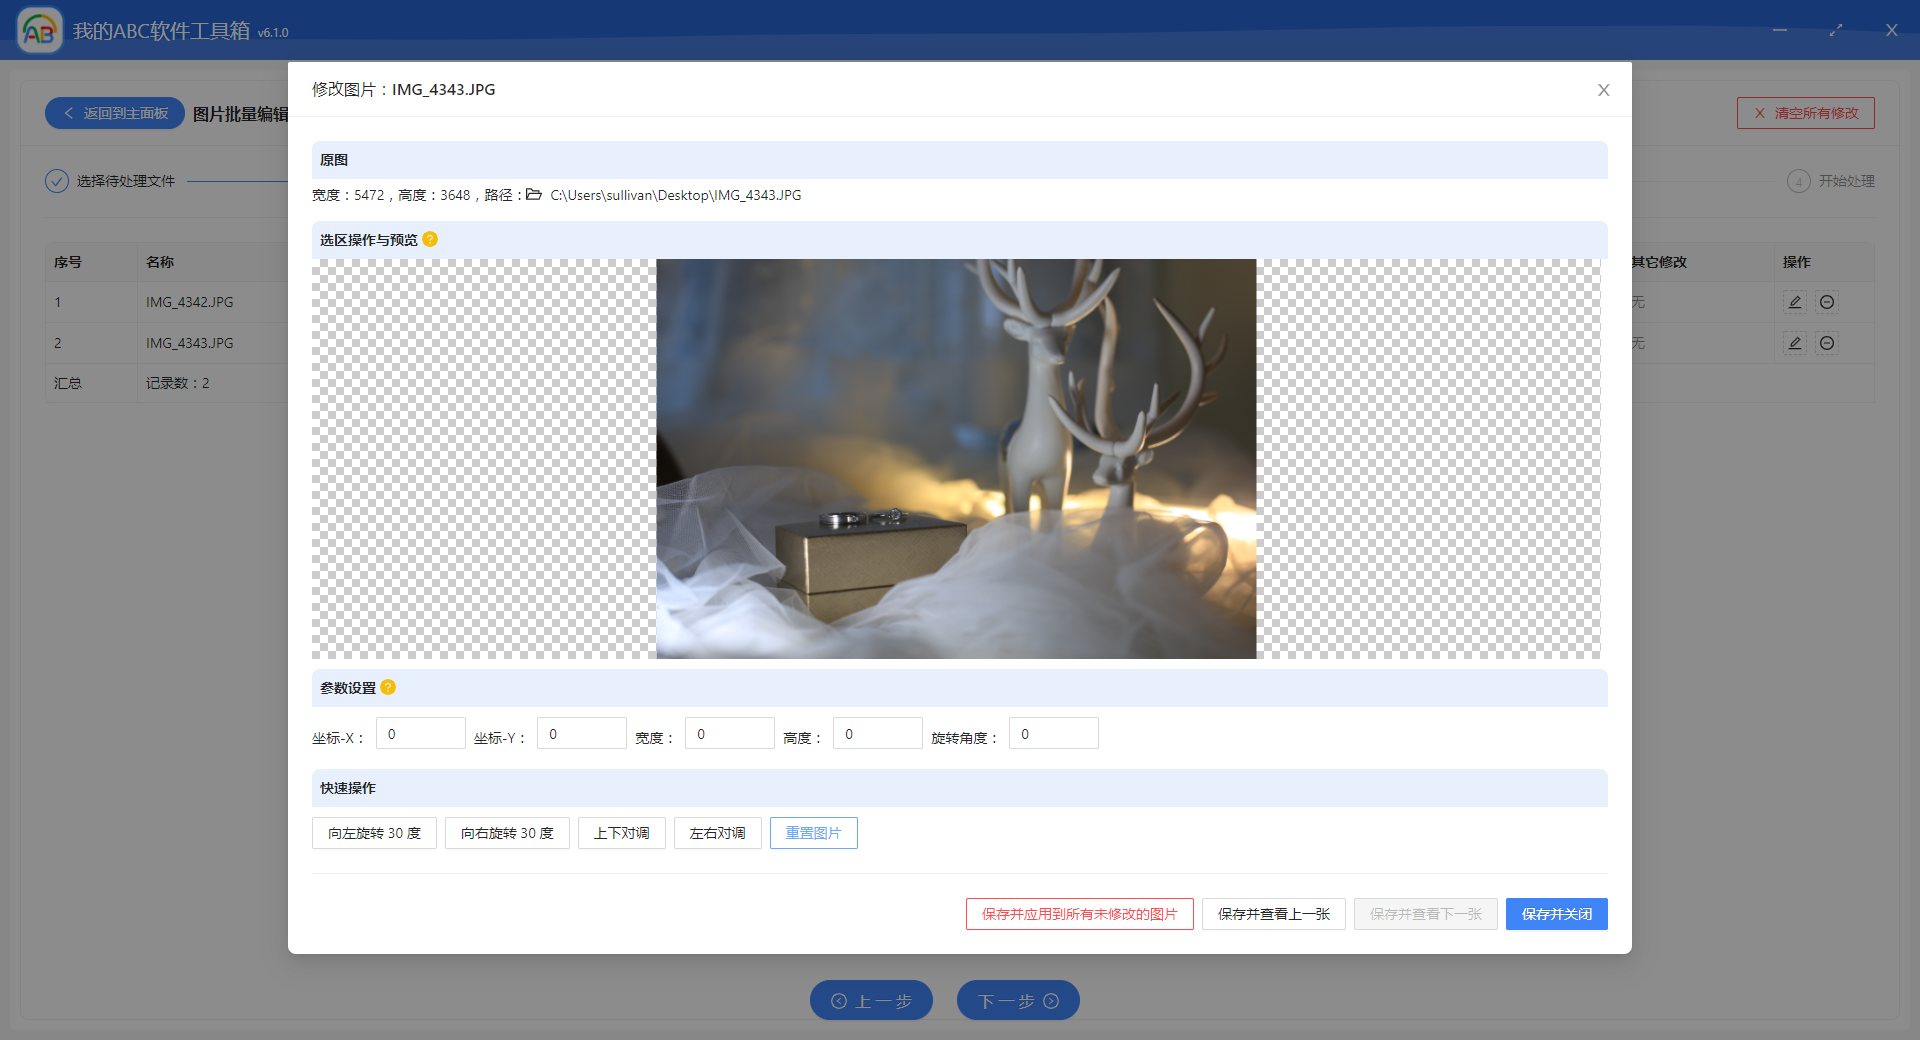
Task: Click the help icon next to 选区操作与预览
Action: click(430, 240)
